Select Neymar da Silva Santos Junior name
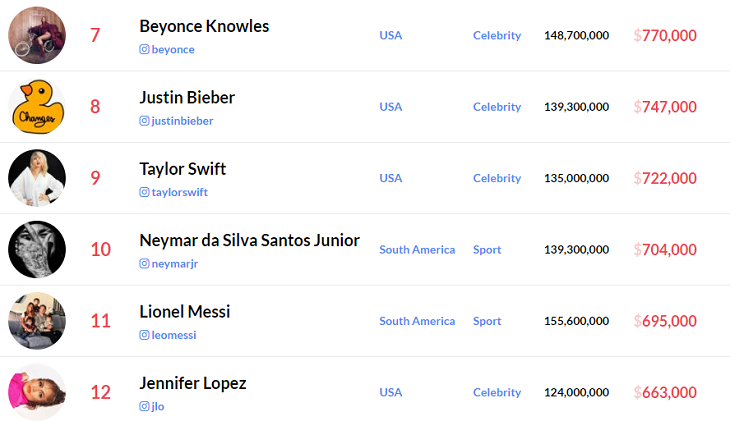Screen dimensions: 730x421 coord(249,241)
